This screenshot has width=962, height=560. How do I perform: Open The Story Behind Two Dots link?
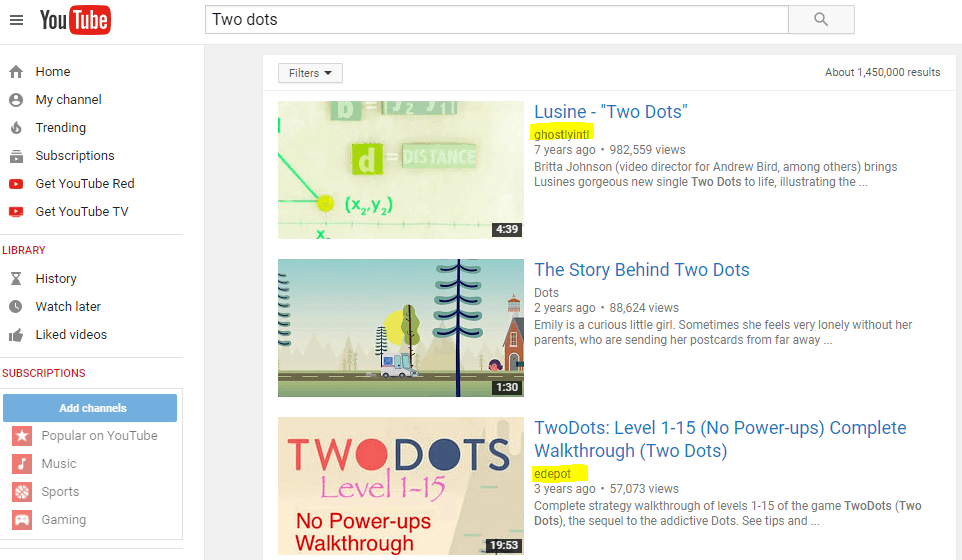click(x=641, y=270)
